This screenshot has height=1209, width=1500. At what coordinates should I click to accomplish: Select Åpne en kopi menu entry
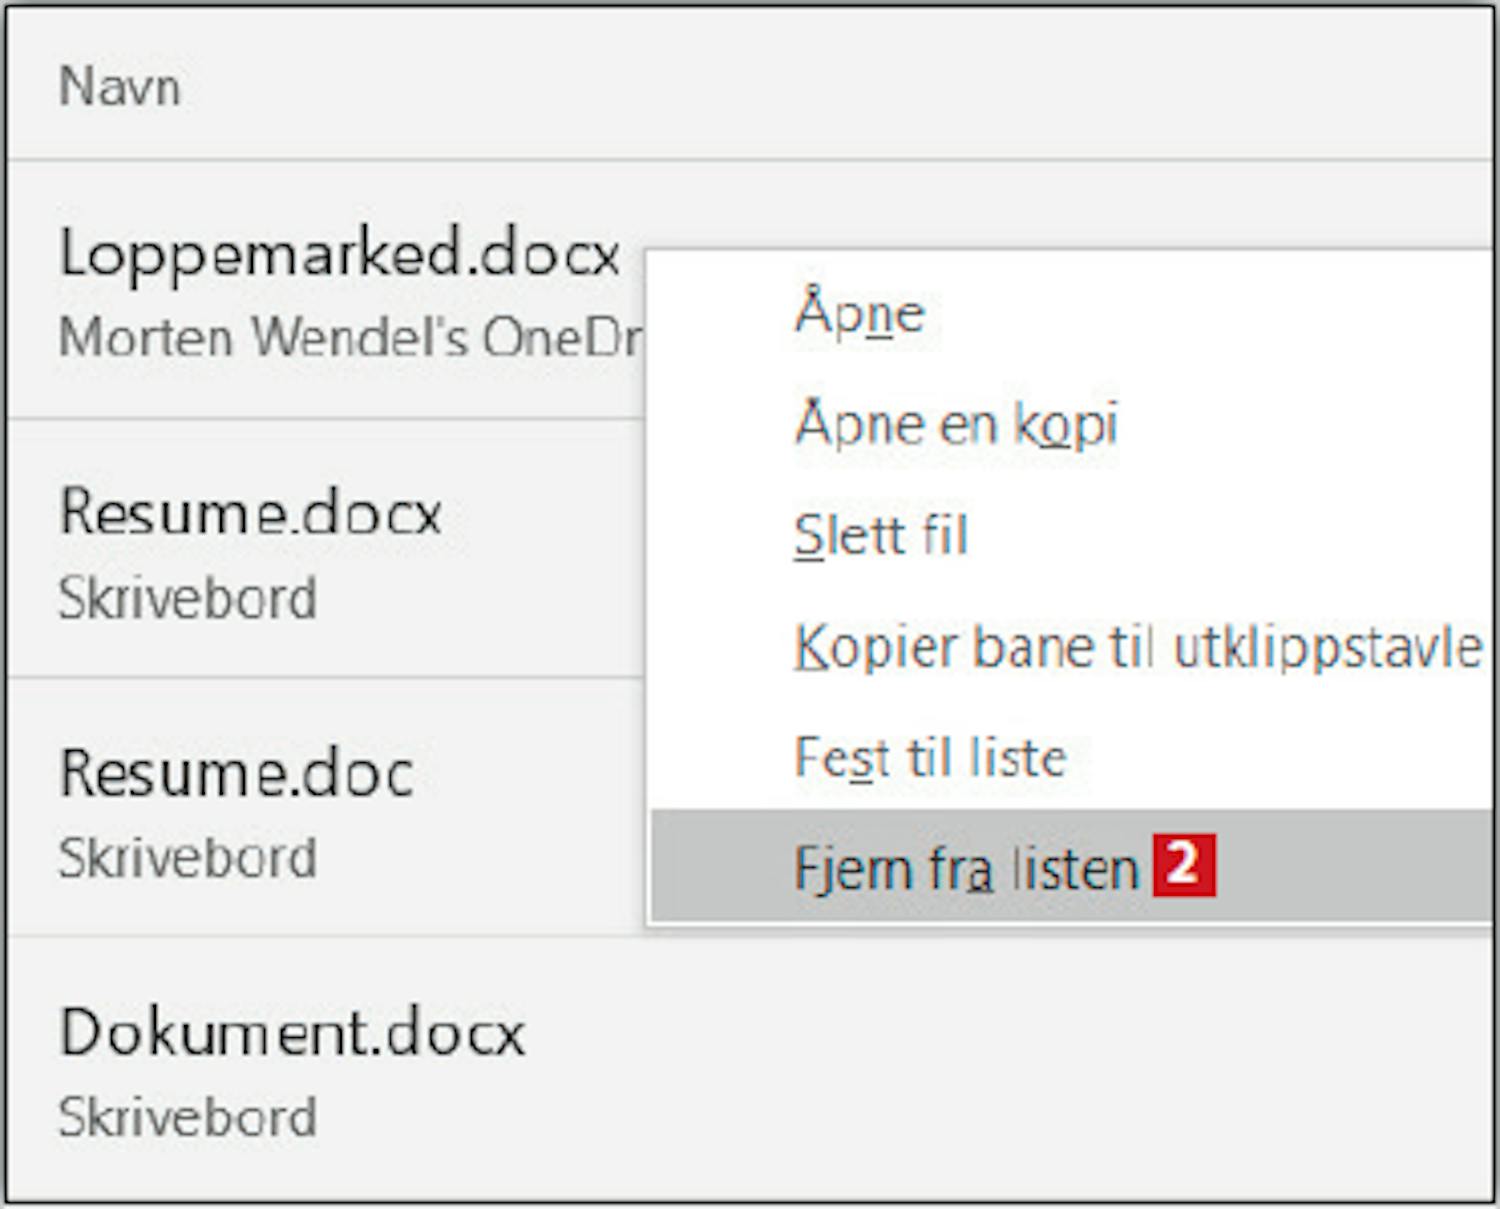956,424
